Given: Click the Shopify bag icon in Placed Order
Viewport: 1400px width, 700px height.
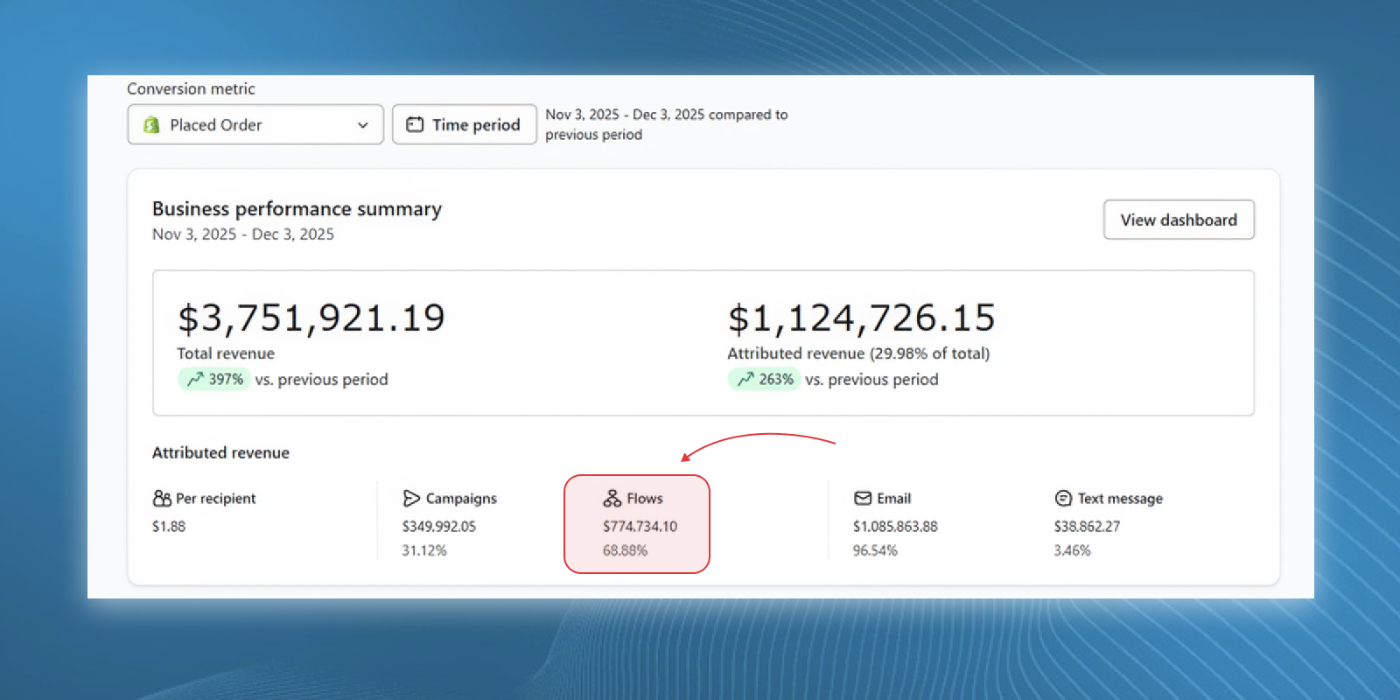Looking at the screenshot, I should pos(152,125).
